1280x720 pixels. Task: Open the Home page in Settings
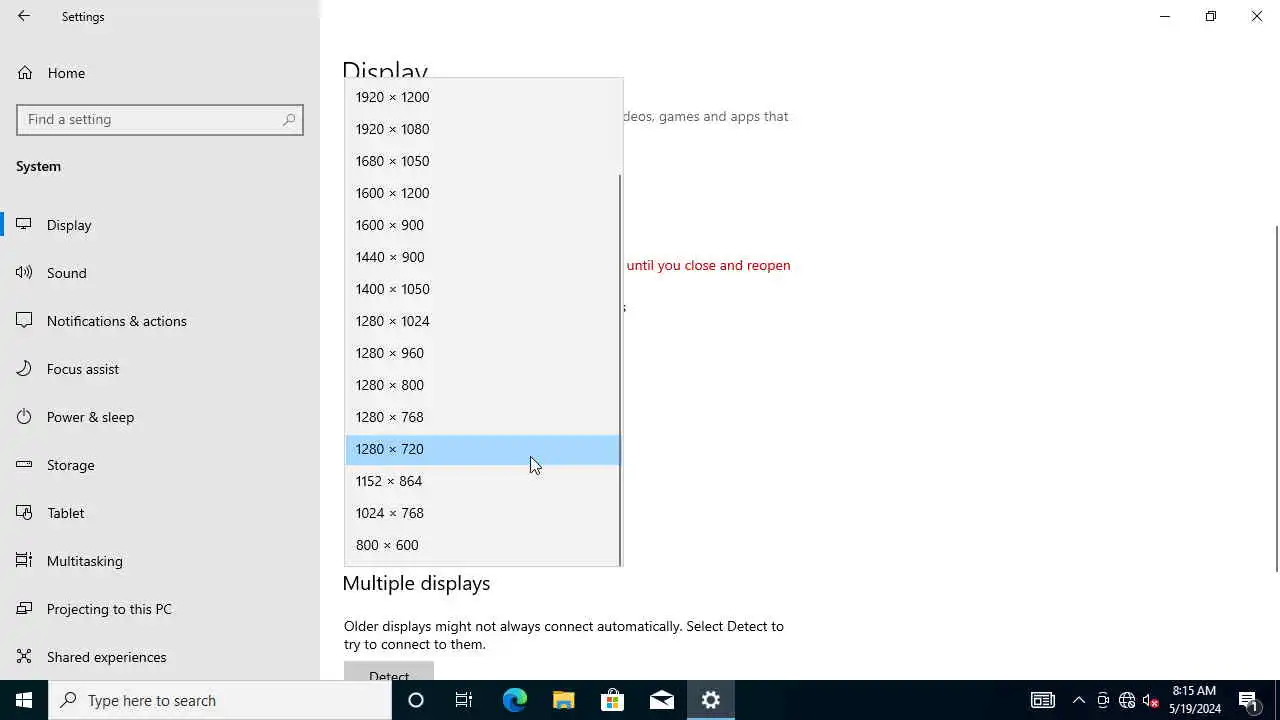click(x=160, y=73)
